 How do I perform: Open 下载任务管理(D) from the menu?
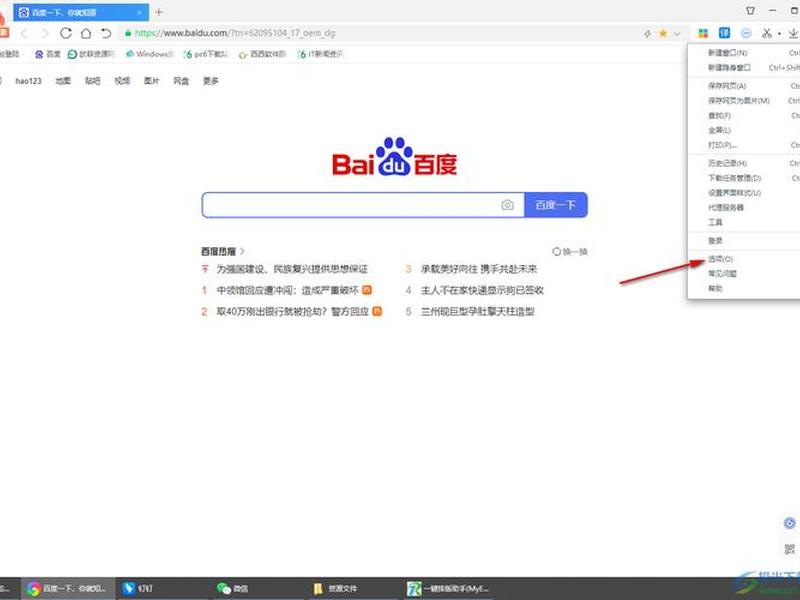click(745, 178)
